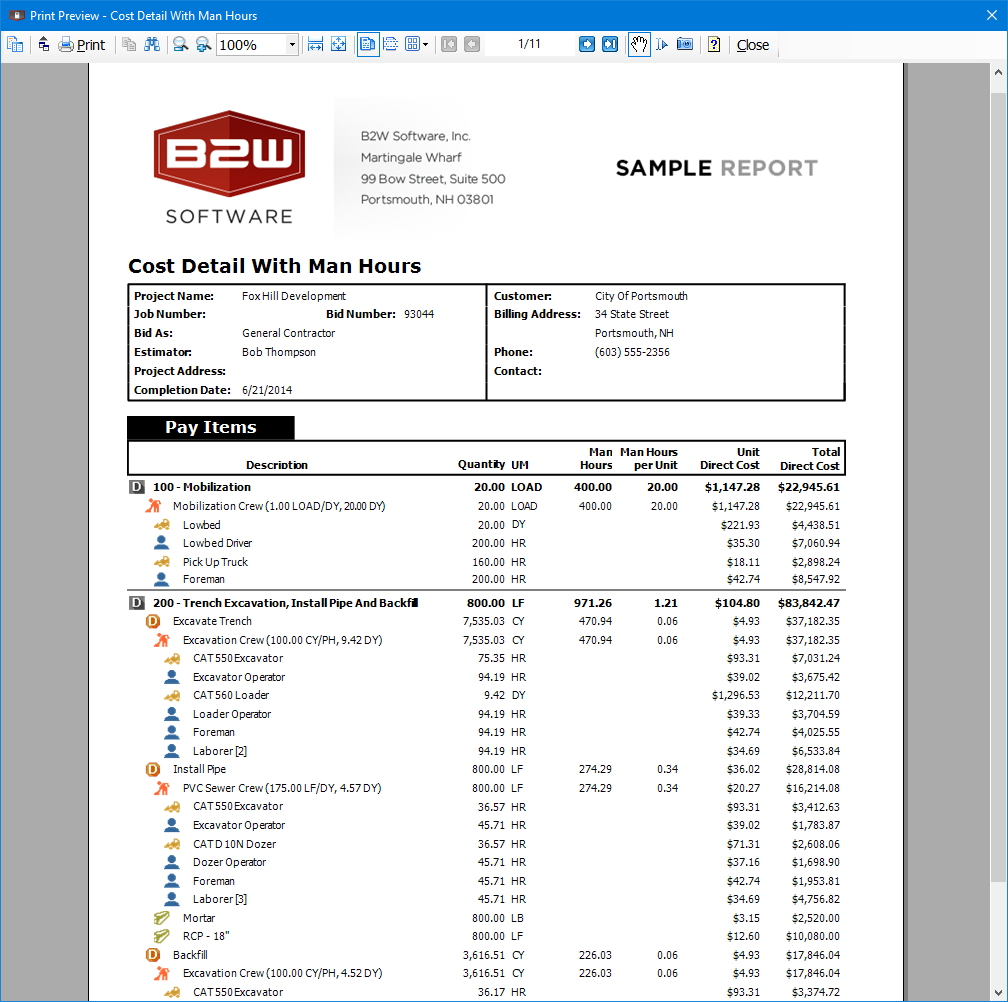This screenshot has width=1008, height=1002.
Task: Click the D icon beside 200 - Trench Excavation
Action: [136, 603]
